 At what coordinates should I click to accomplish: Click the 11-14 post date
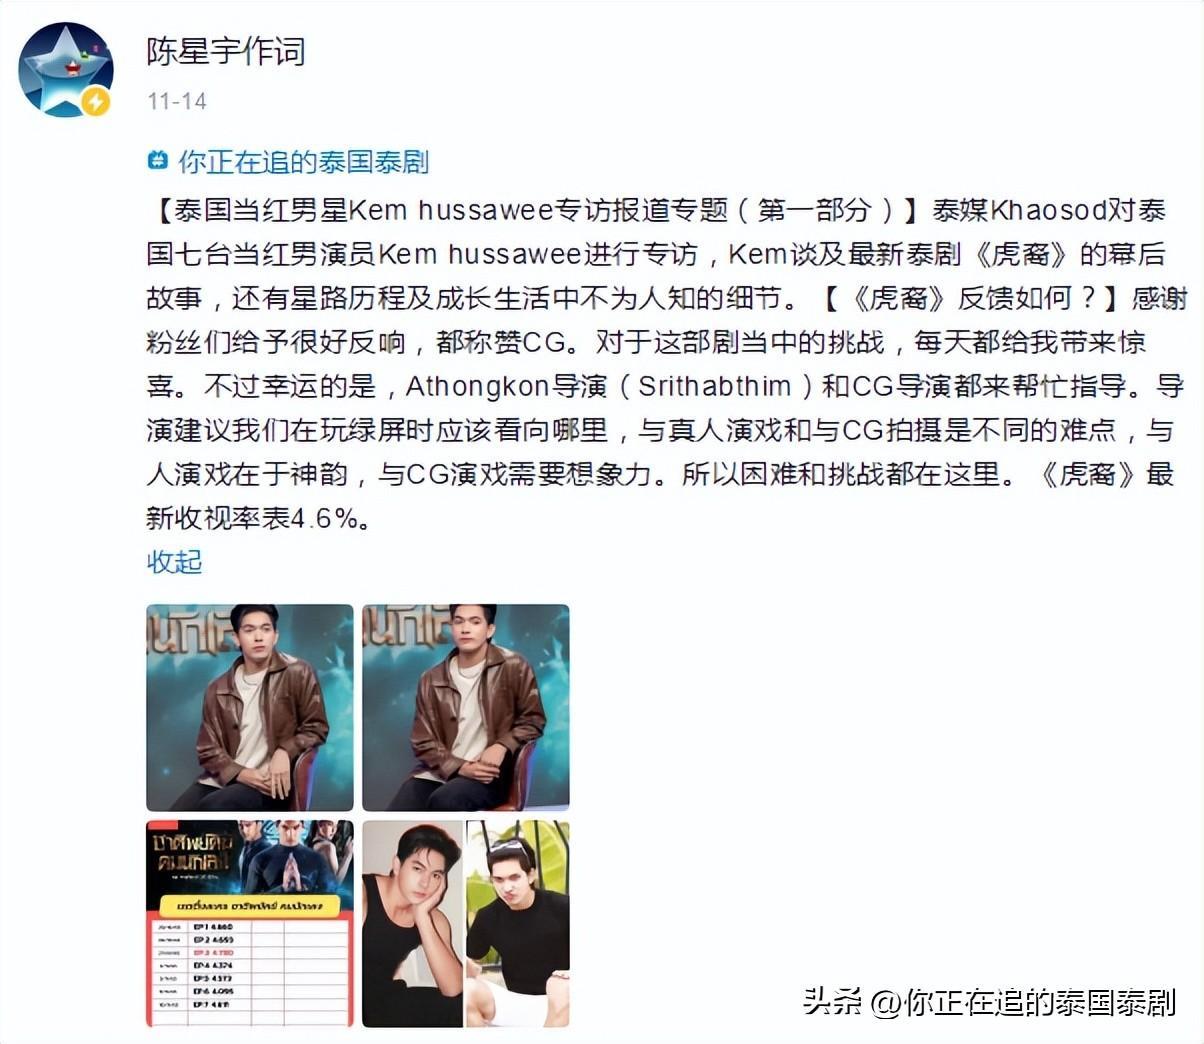177,101
